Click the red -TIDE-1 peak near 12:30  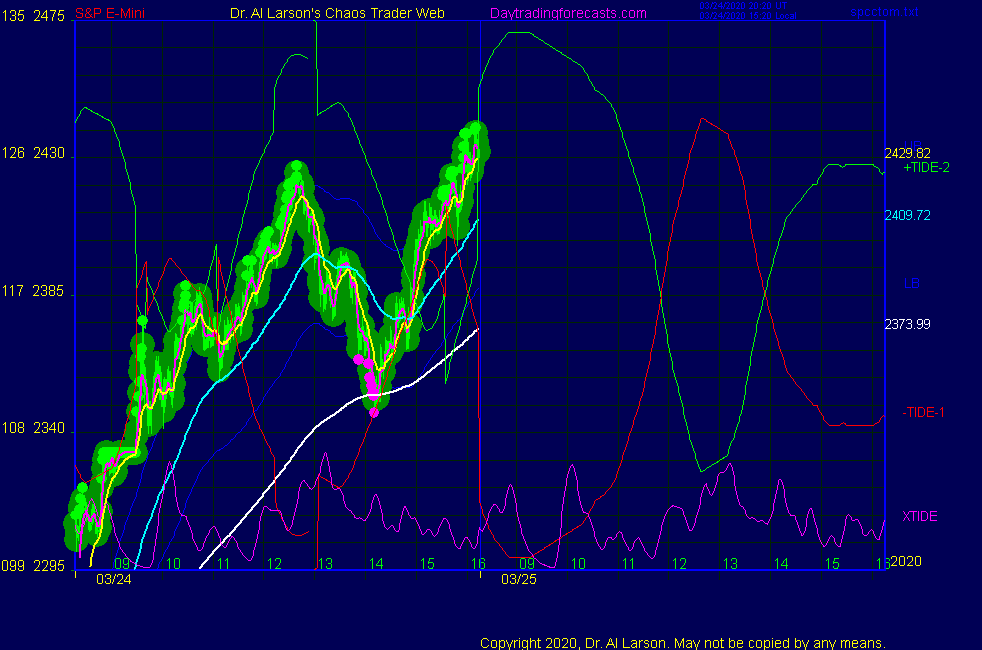(x=705, y=118)
